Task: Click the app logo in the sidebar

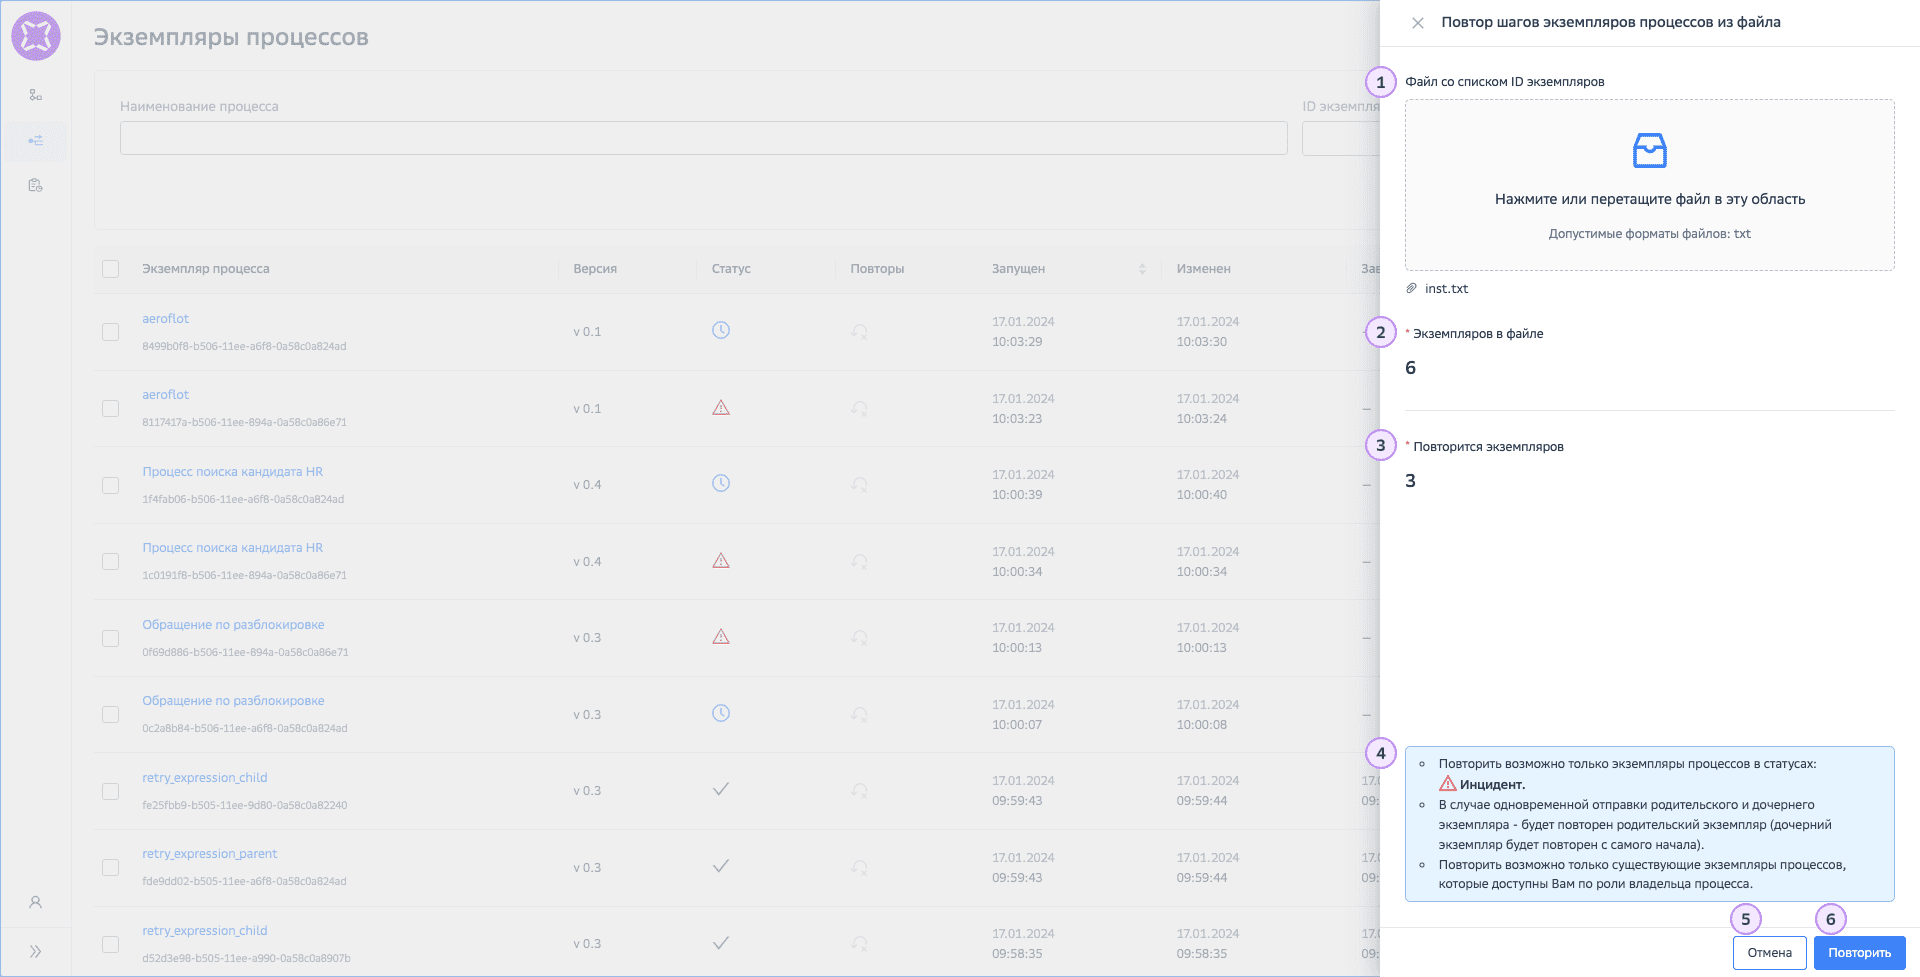Action: [x=36, y=37]
